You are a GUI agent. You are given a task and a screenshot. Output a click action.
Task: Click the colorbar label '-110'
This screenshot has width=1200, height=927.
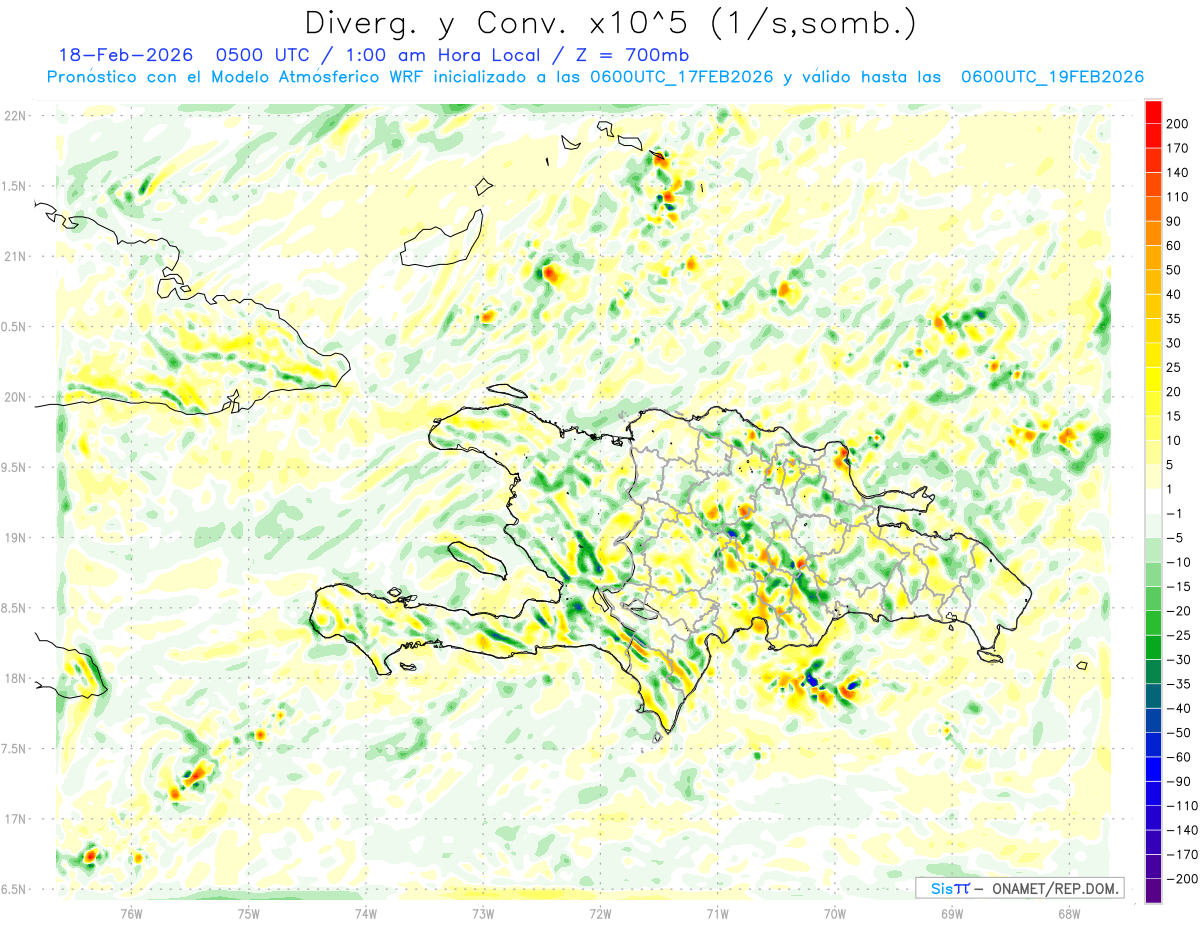(x=1181, y=805)
